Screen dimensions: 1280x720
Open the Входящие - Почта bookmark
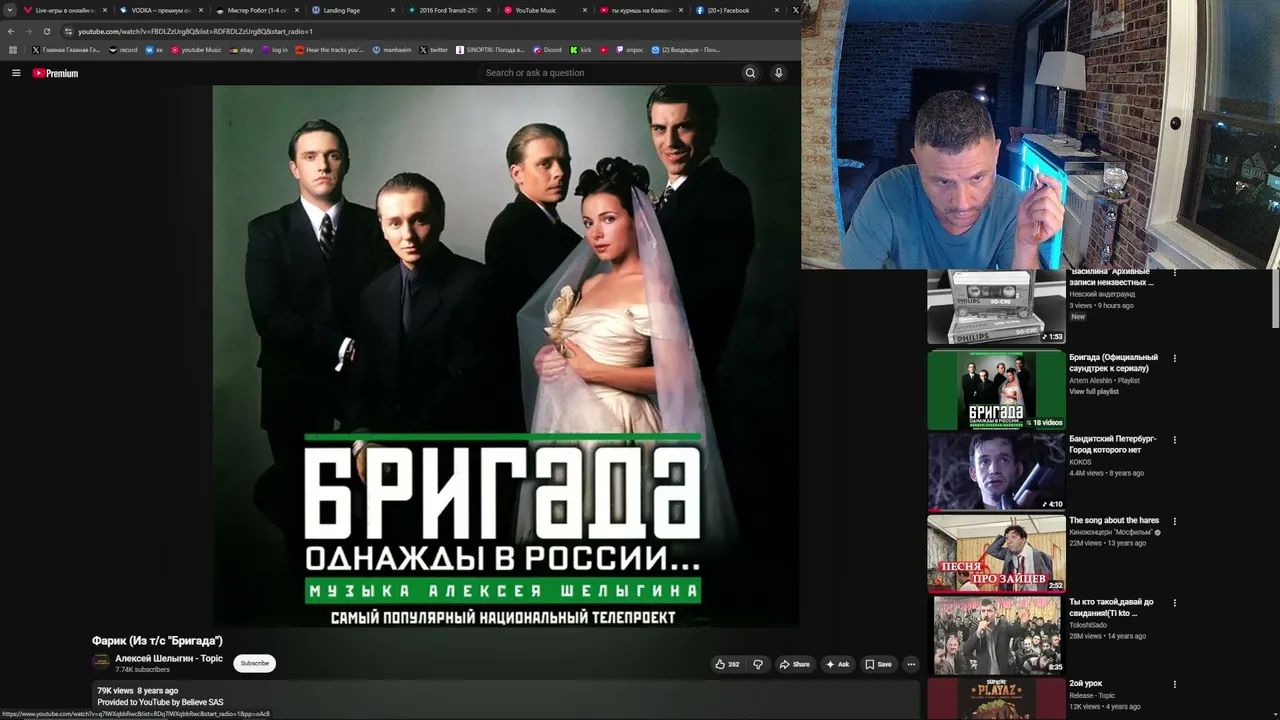click(685, 49)
